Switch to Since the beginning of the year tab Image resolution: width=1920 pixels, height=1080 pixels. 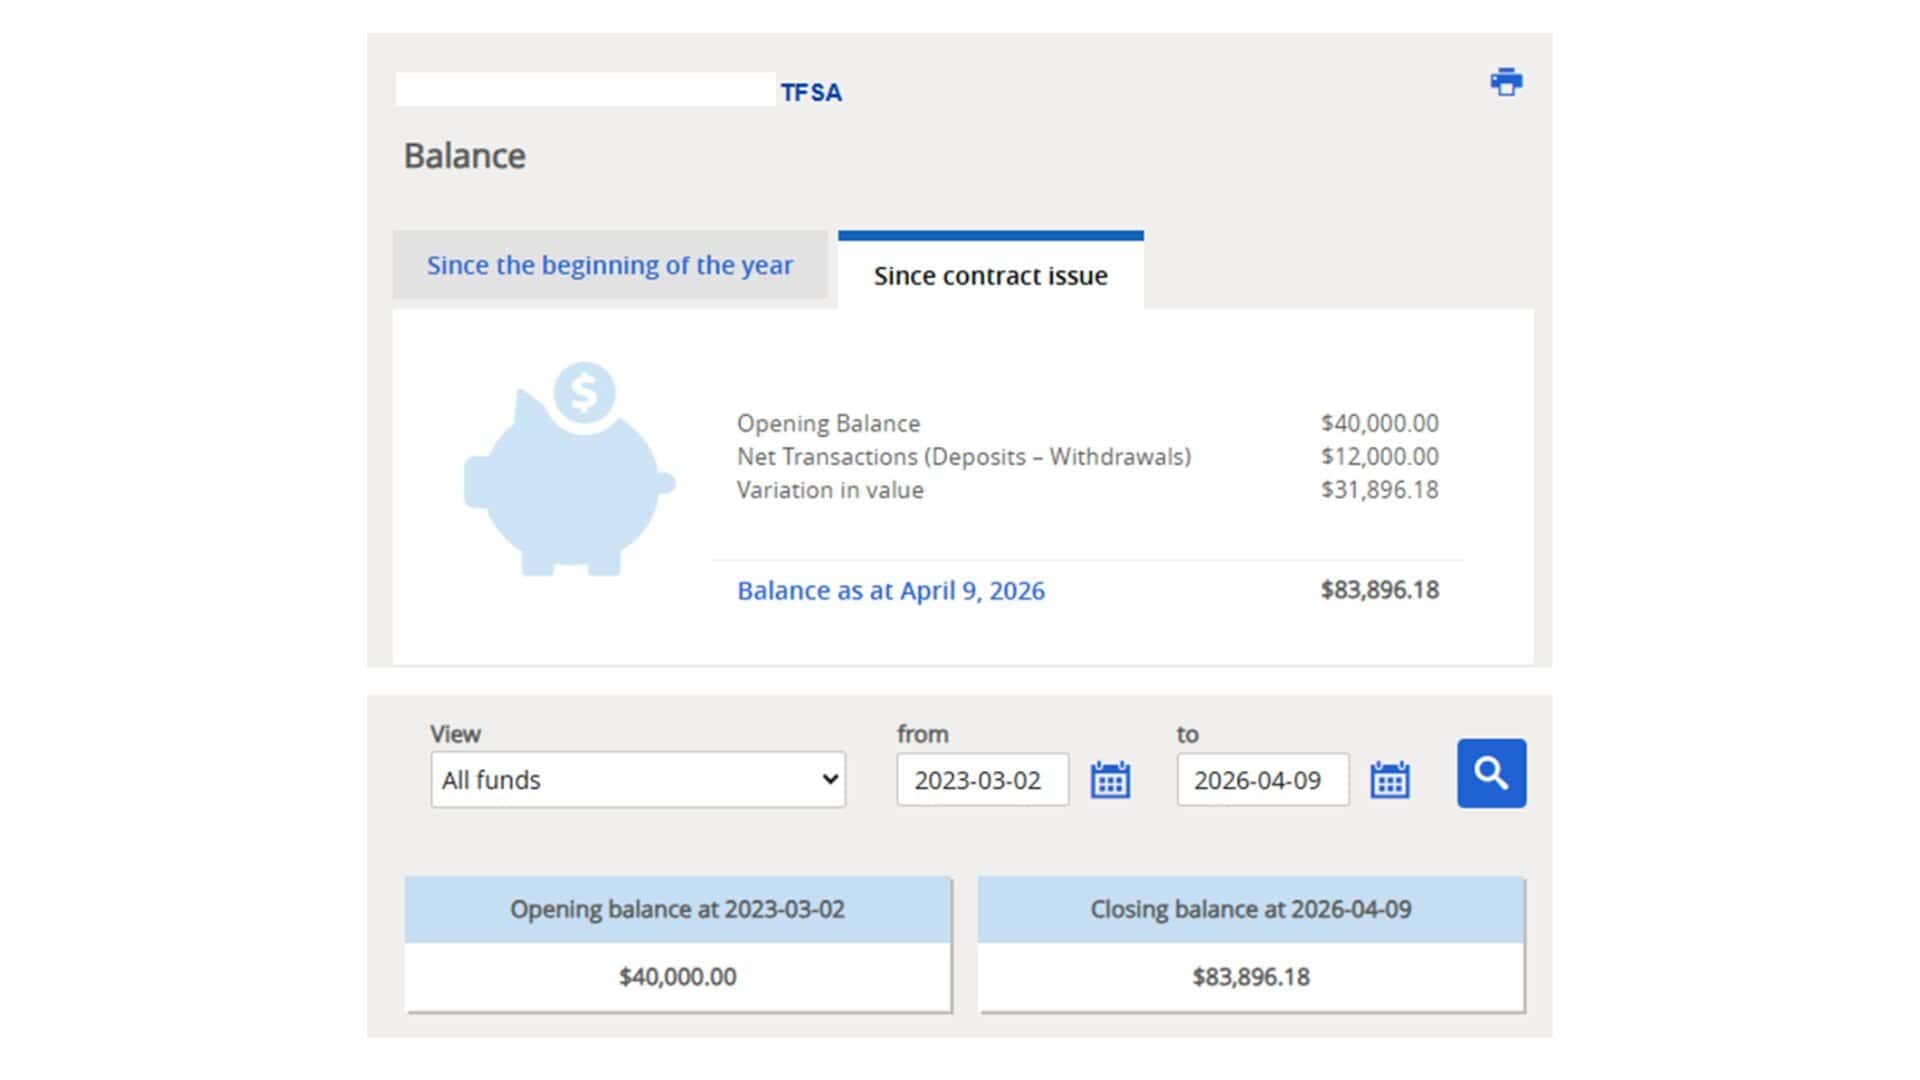pyautogui.click(x=610, y=265)
